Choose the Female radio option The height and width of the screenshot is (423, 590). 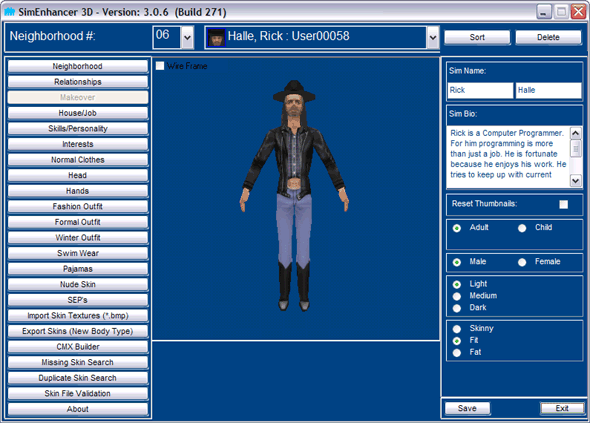coord(522,262)
